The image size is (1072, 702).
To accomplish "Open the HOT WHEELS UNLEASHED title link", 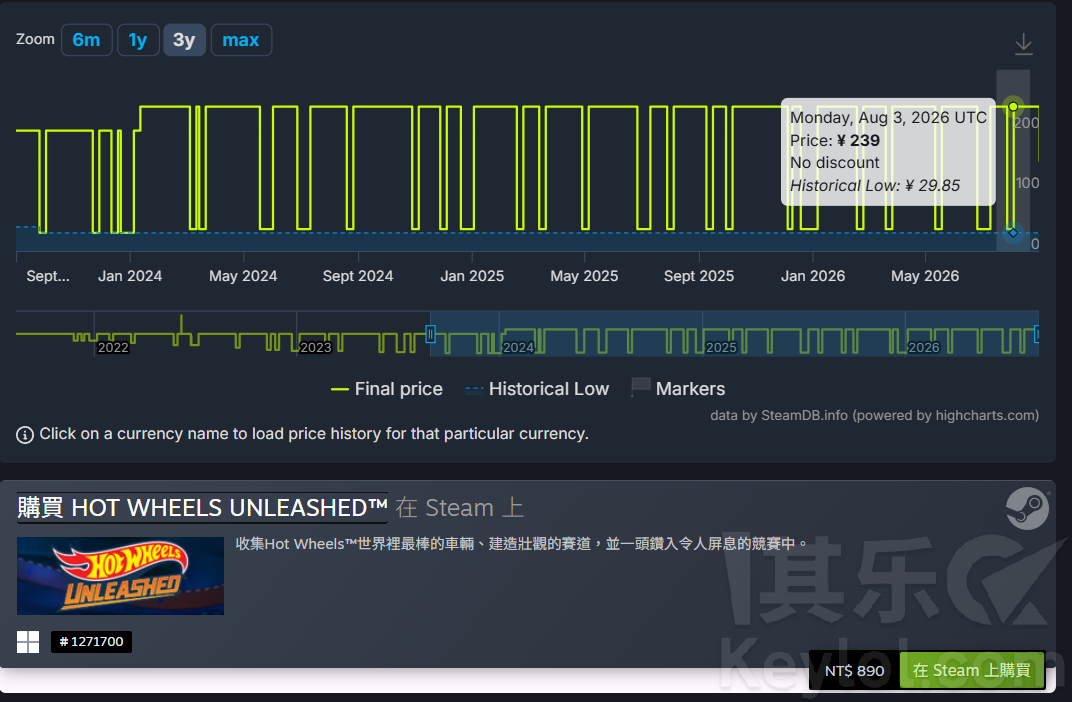I will (202, 508).
